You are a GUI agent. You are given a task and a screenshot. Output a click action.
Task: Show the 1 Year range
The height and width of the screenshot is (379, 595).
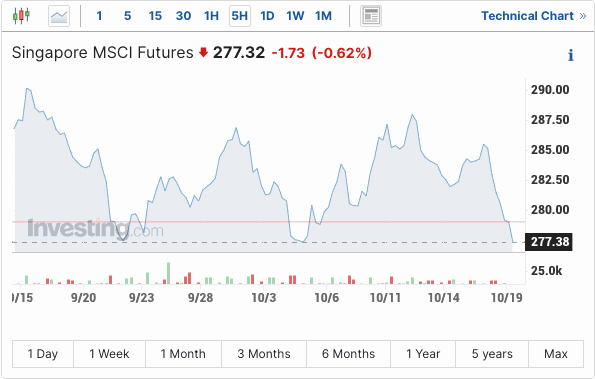click(x=423, y=354)
